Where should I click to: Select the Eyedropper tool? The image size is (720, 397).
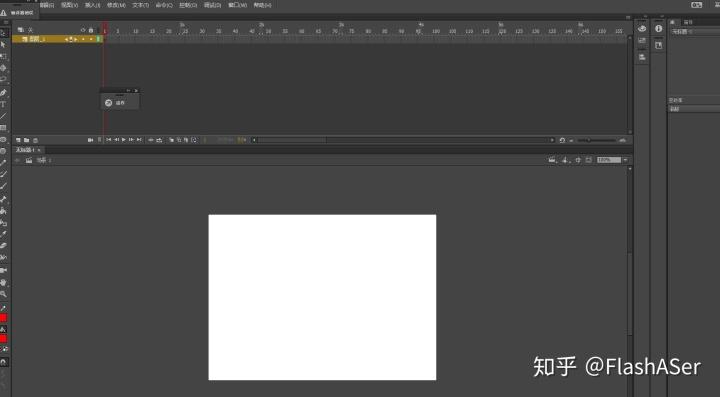pyautogui.click(x=3, y=235)
